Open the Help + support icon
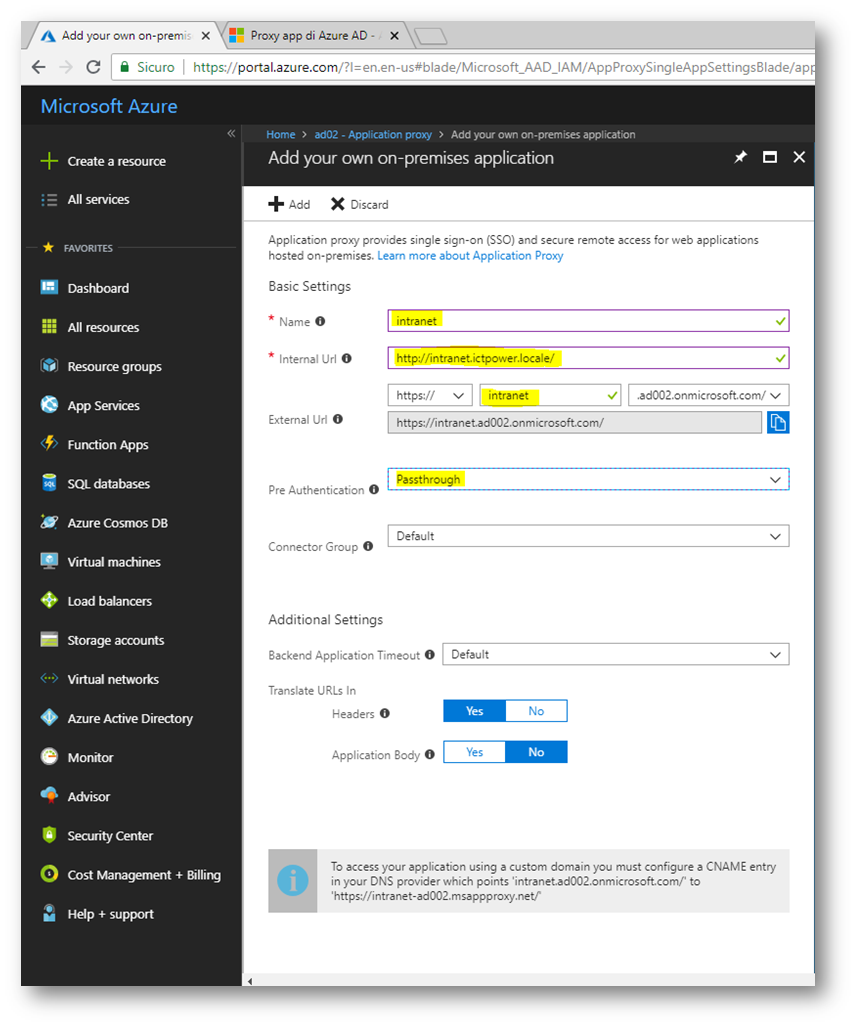 (x=49, y=913)
